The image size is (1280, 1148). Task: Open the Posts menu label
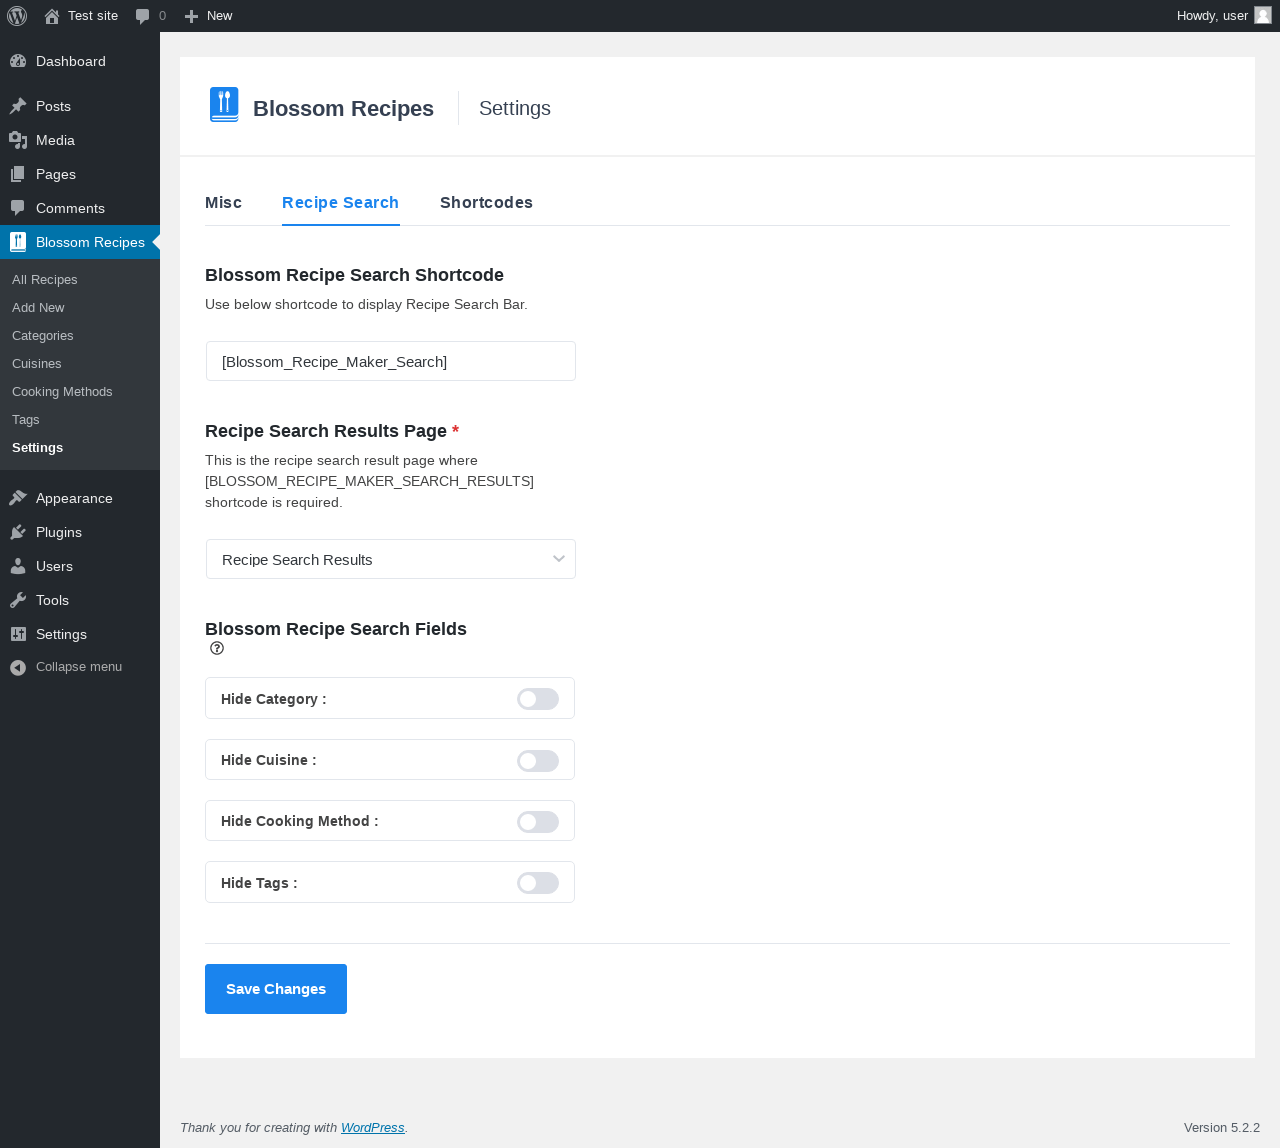(x=53, y=106)
